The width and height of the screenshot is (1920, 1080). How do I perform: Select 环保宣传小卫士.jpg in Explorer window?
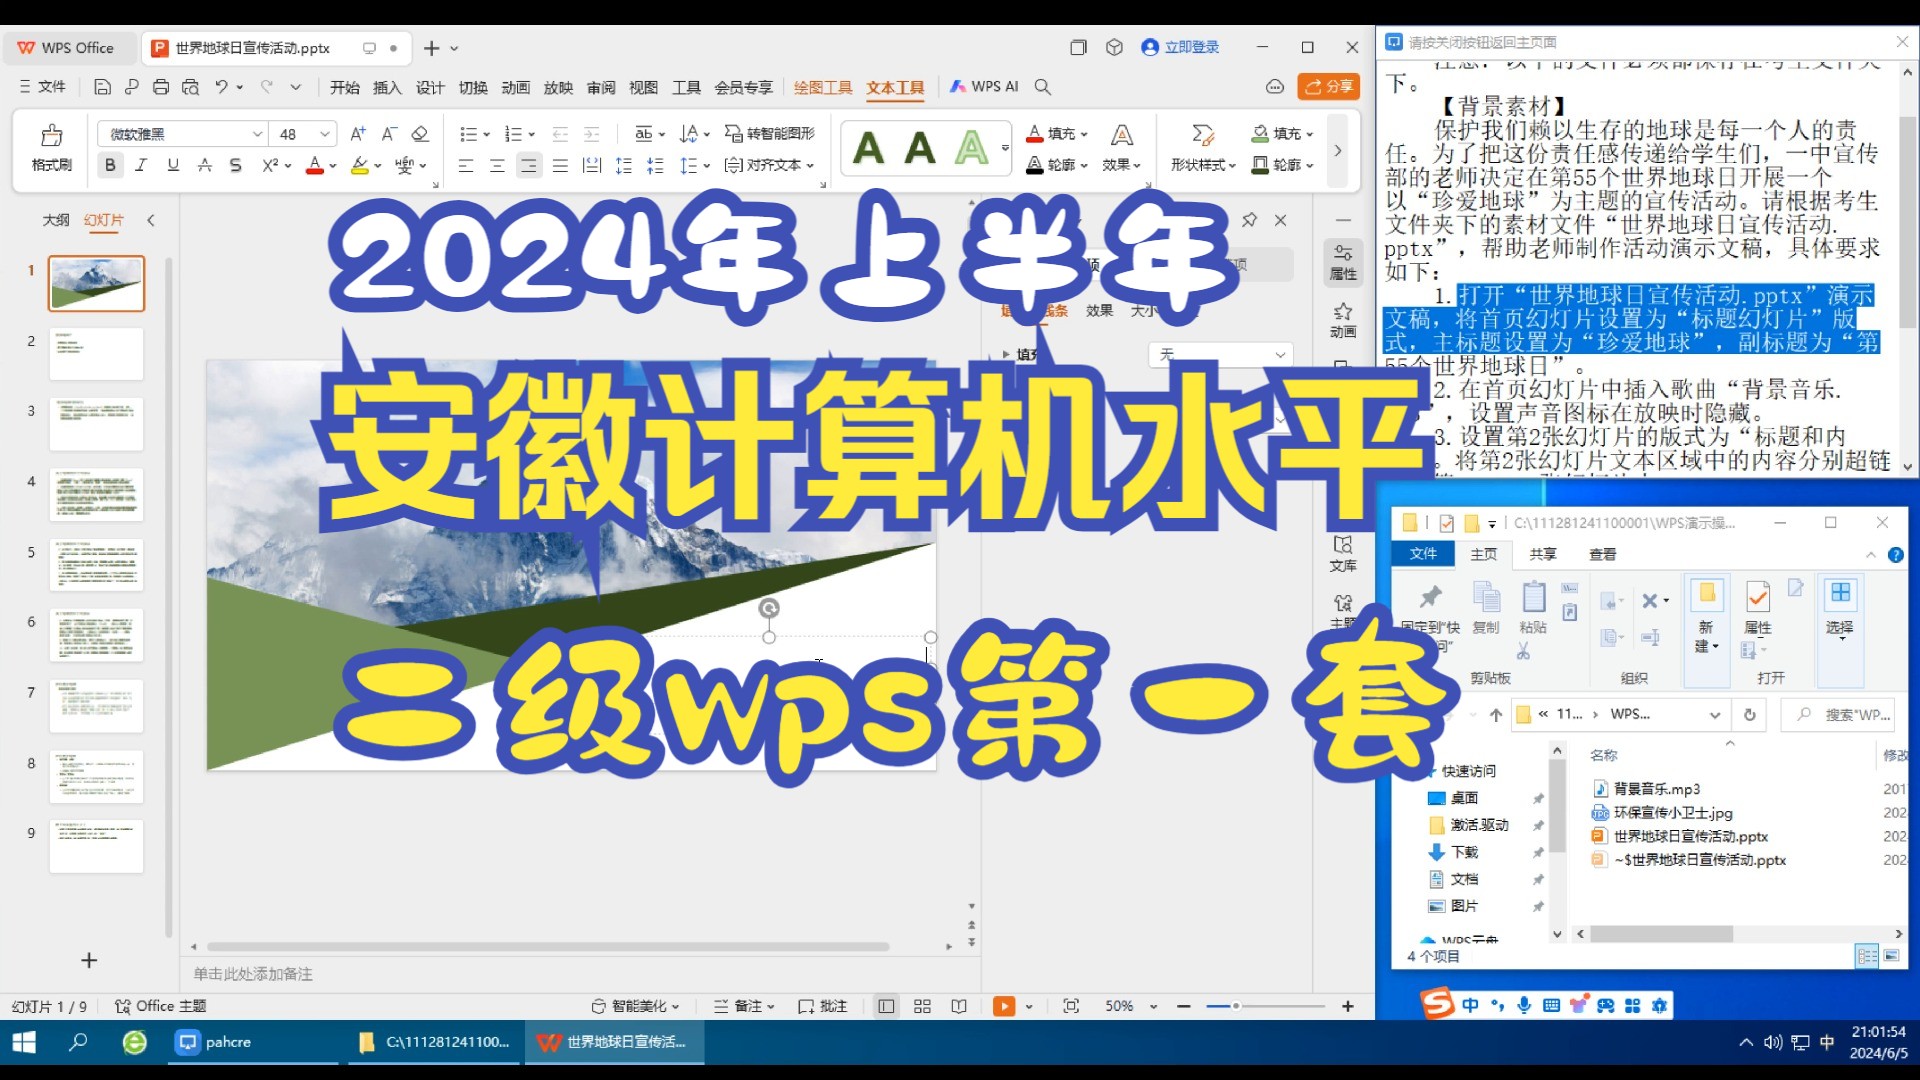[1672, 813]
